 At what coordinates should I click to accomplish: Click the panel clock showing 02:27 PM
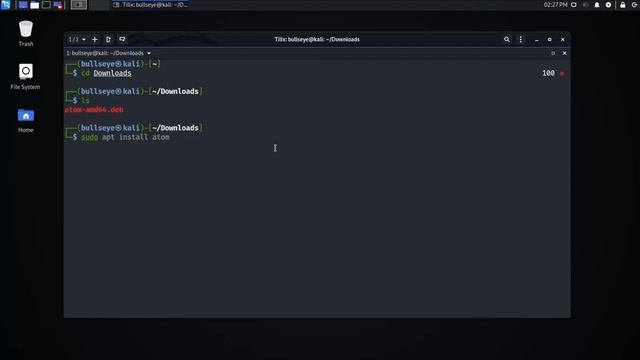555,5
